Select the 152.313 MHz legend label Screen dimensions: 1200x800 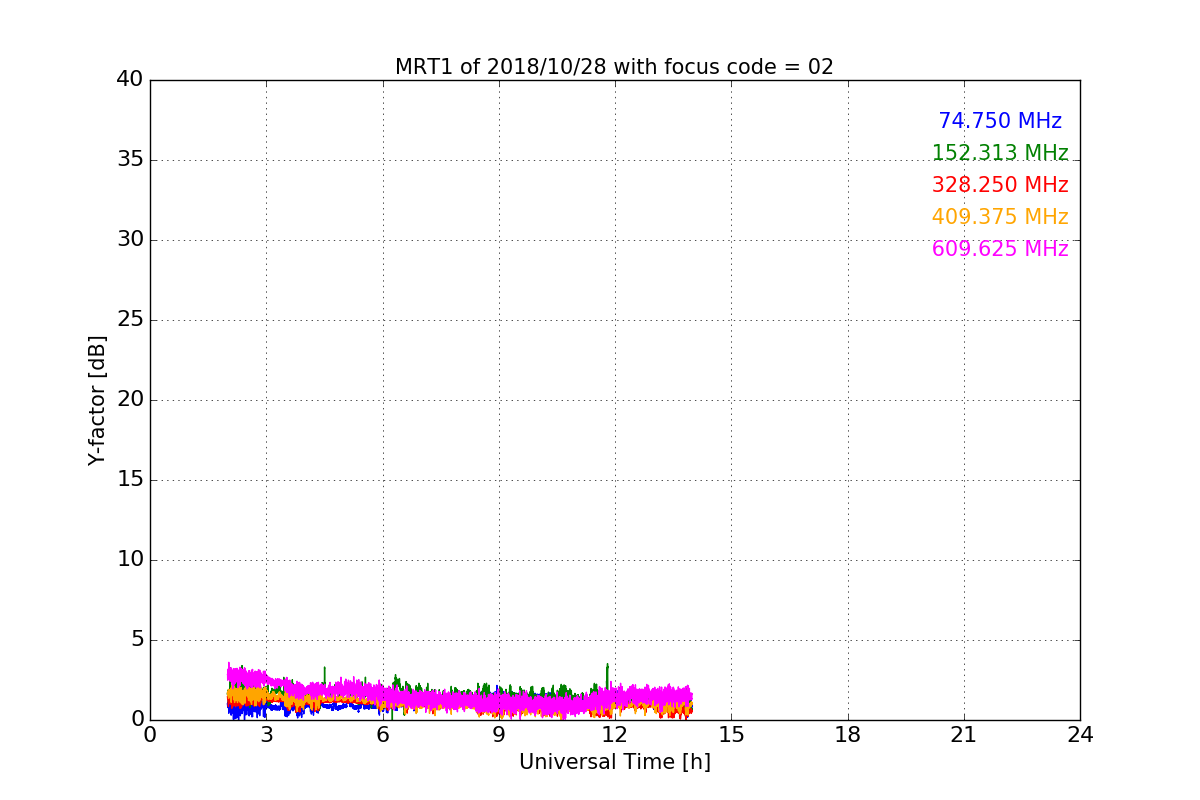pyautogui.click(x=1000, y=153)
